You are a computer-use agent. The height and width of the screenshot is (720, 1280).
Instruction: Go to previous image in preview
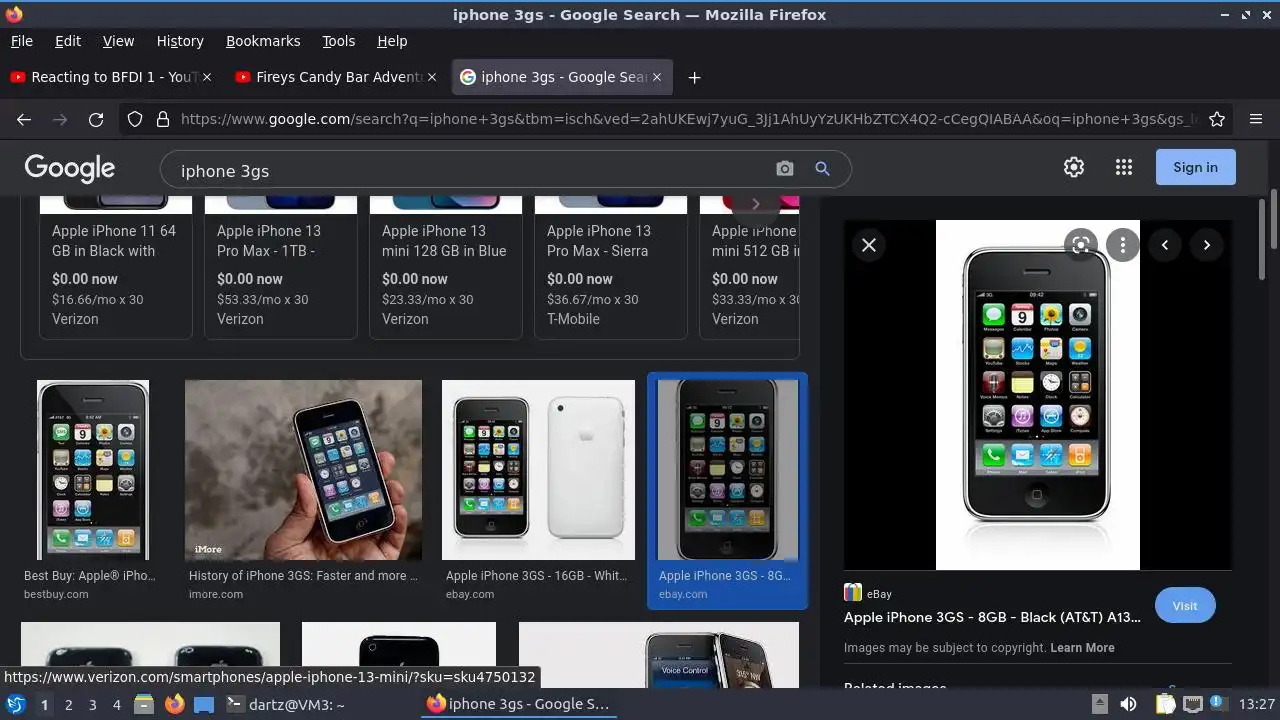[1165, 244]
